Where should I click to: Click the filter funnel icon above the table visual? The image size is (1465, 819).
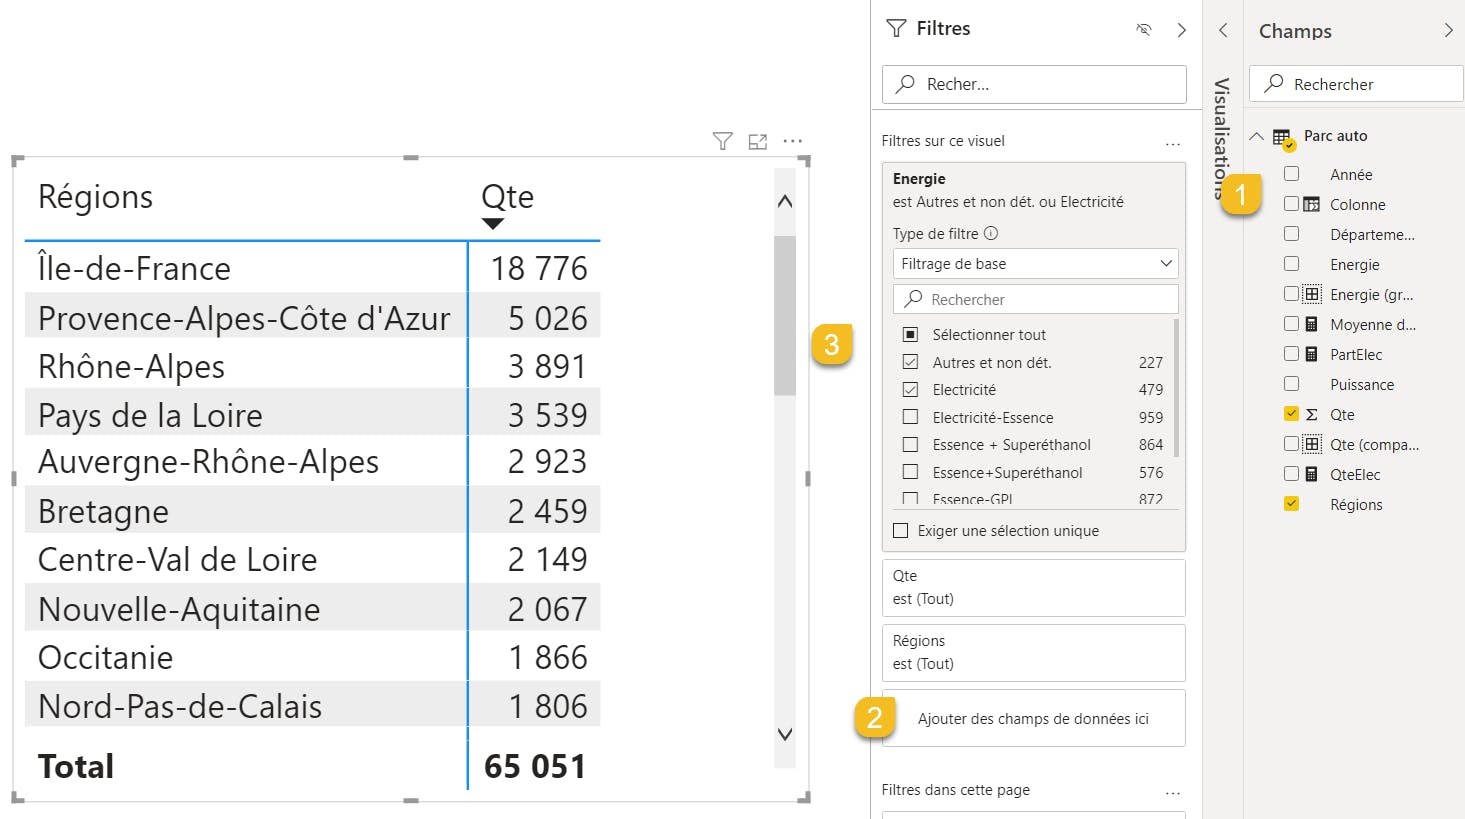722,141
